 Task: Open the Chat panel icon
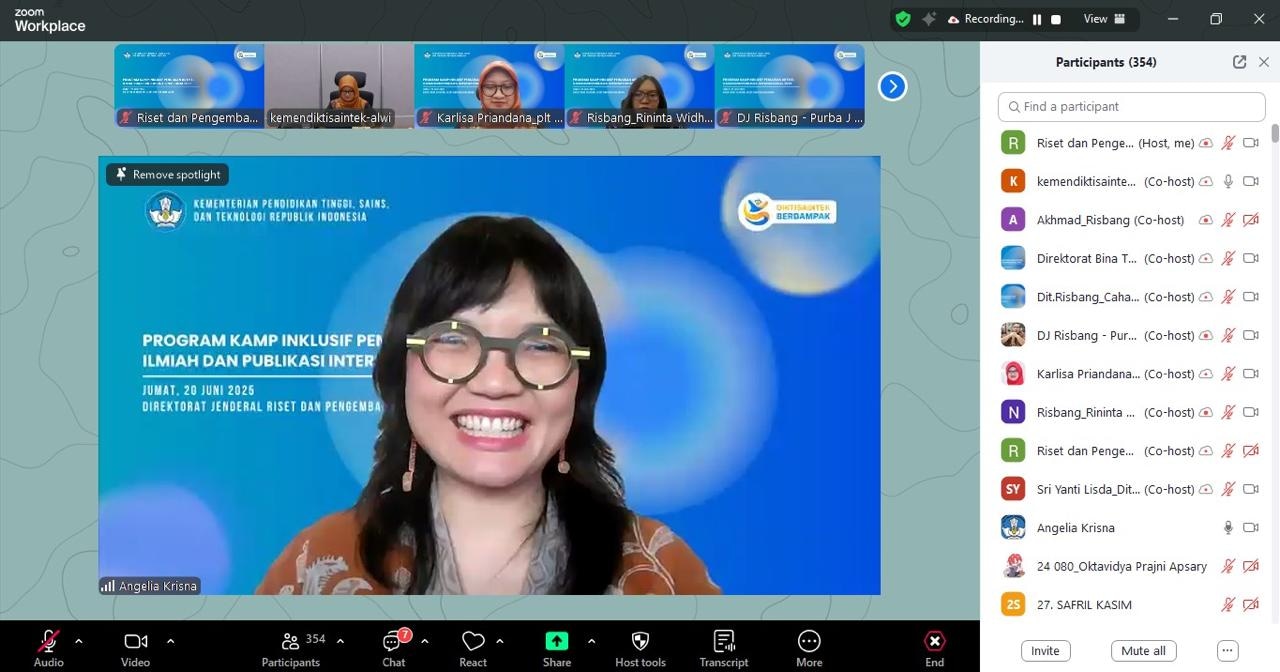tap(394, 642)
